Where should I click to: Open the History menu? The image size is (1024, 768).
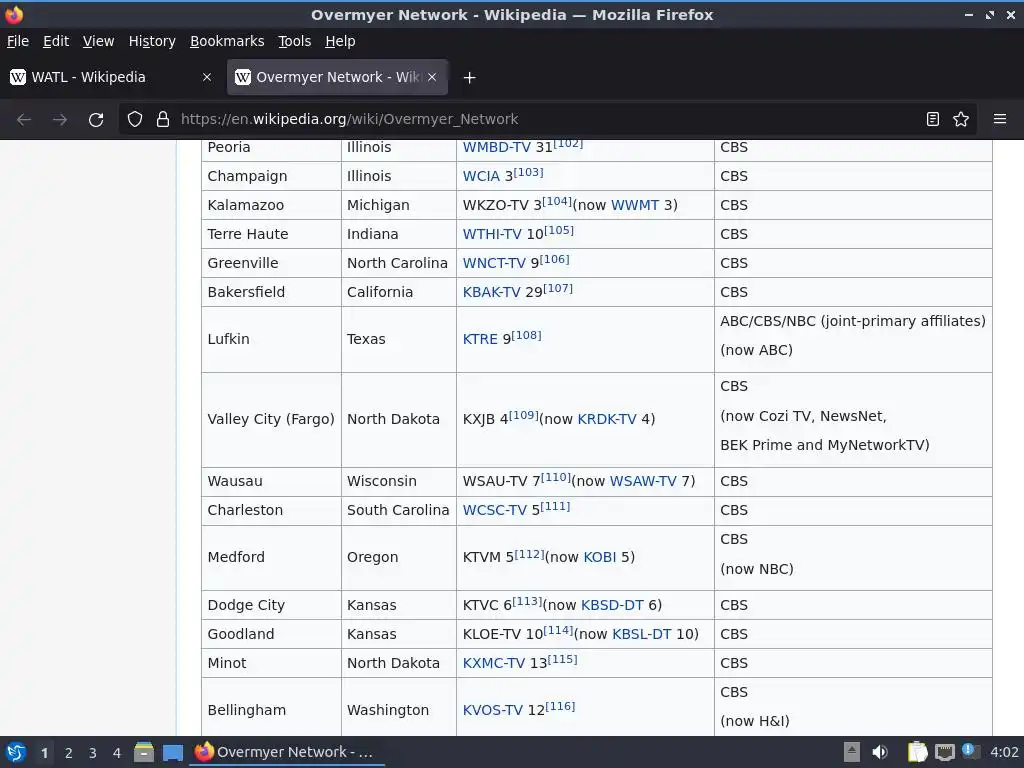point(152,41)
